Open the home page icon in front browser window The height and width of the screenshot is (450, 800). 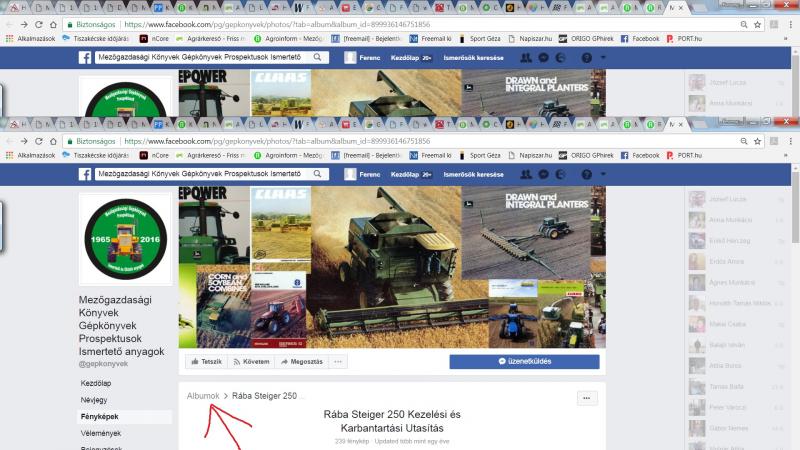53,141
